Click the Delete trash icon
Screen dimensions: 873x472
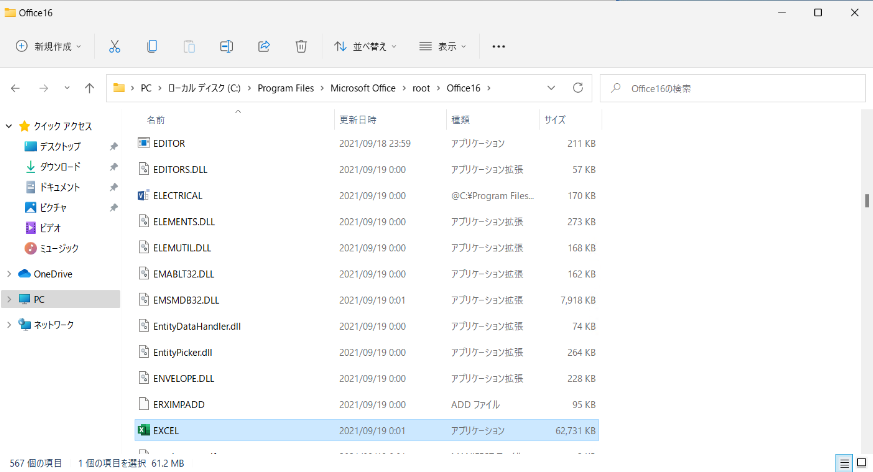tap(301, 46)
